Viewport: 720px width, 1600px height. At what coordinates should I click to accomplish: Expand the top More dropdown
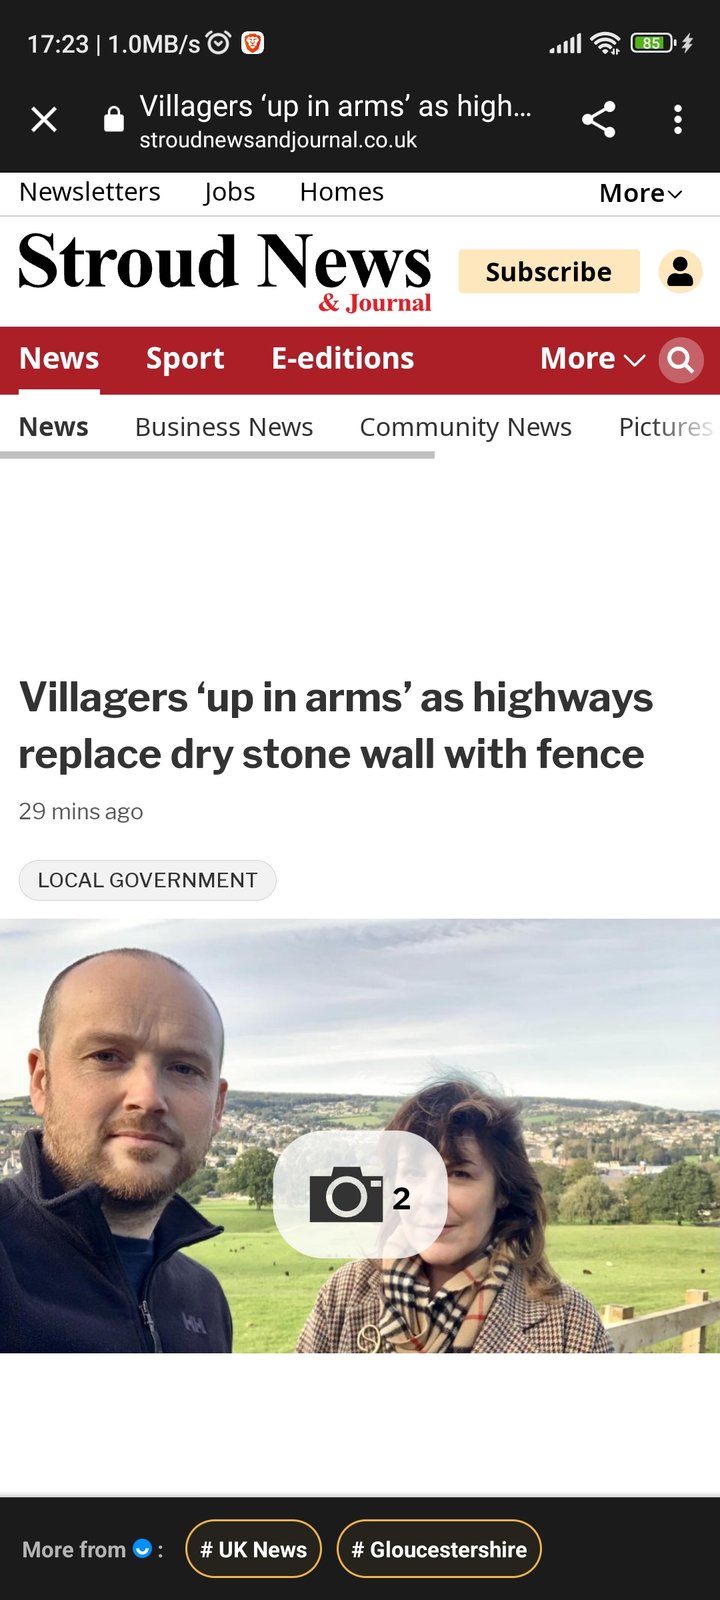pyautogui.click(x=640, y=193)
